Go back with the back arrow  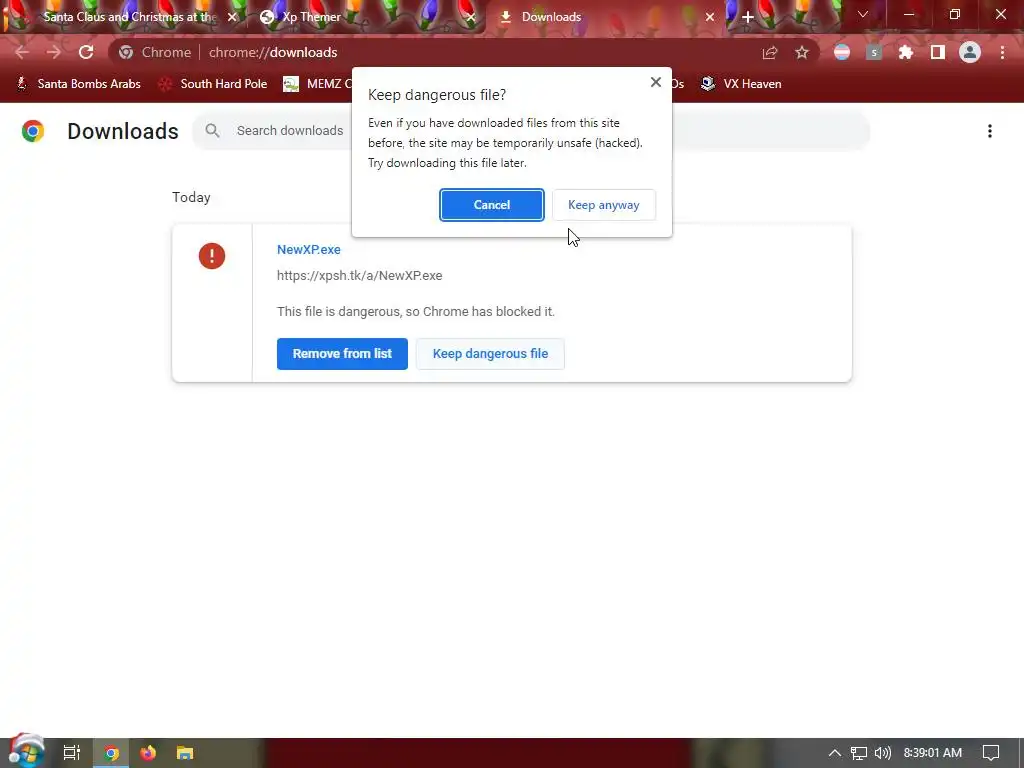22,52
